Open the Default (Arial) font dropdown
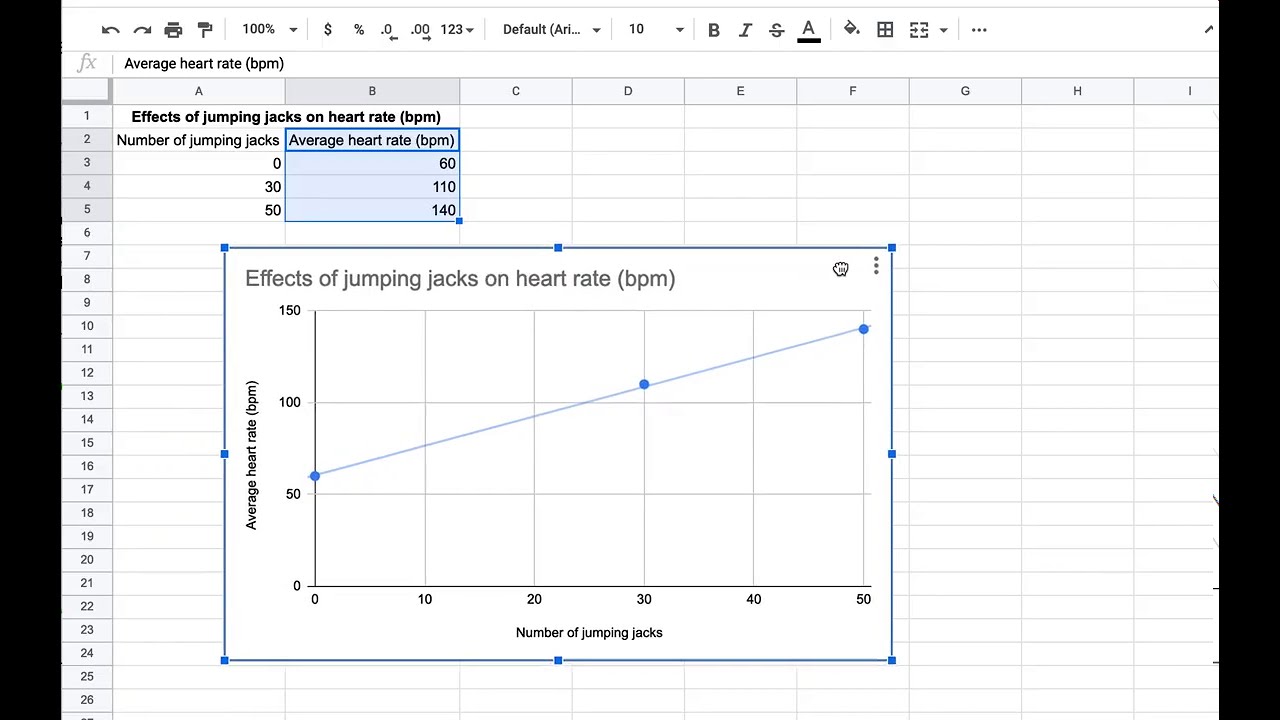 552,30
